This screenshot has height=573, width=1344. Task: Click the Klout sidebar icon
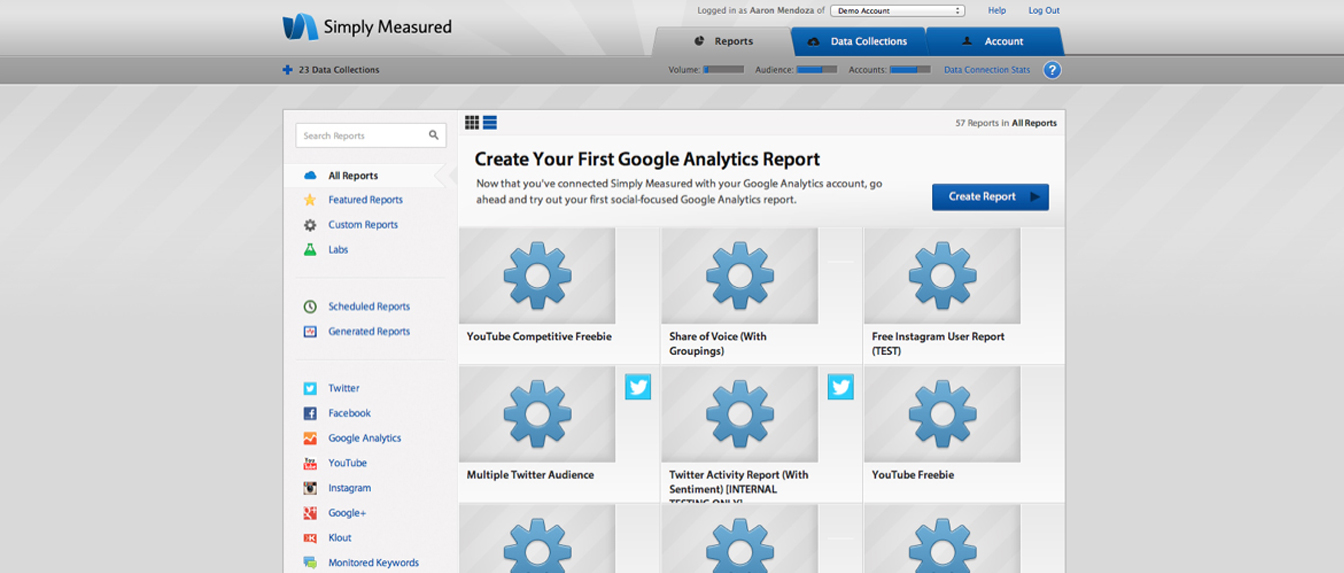point(310,538)
